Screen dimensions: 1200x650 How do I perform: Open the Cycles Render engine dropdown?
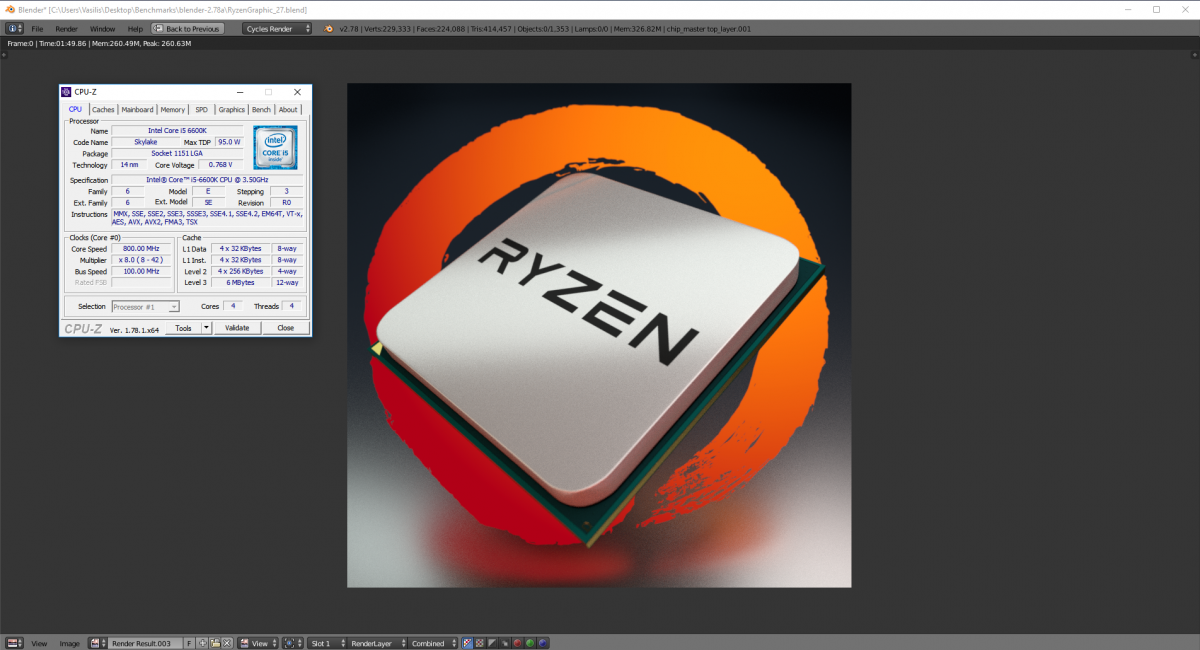[x=276, y=29]
